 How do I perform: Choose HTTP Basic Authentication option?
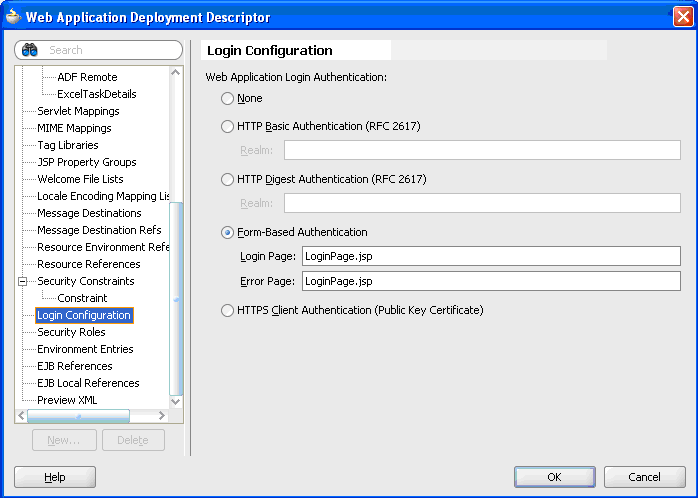[x=227, y=126]
